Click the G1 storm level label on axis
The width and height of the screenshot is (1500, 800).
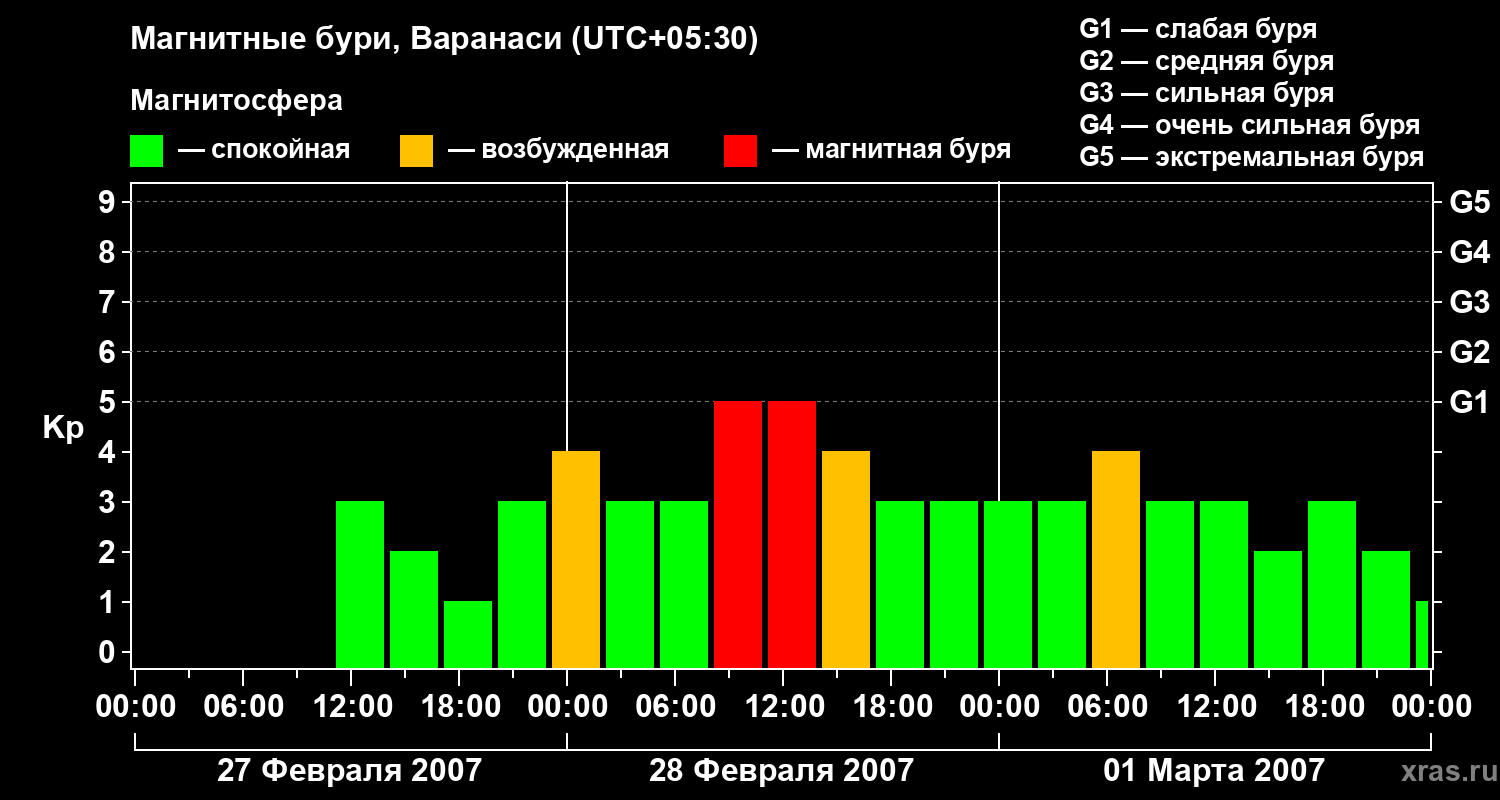(1469, 402)
